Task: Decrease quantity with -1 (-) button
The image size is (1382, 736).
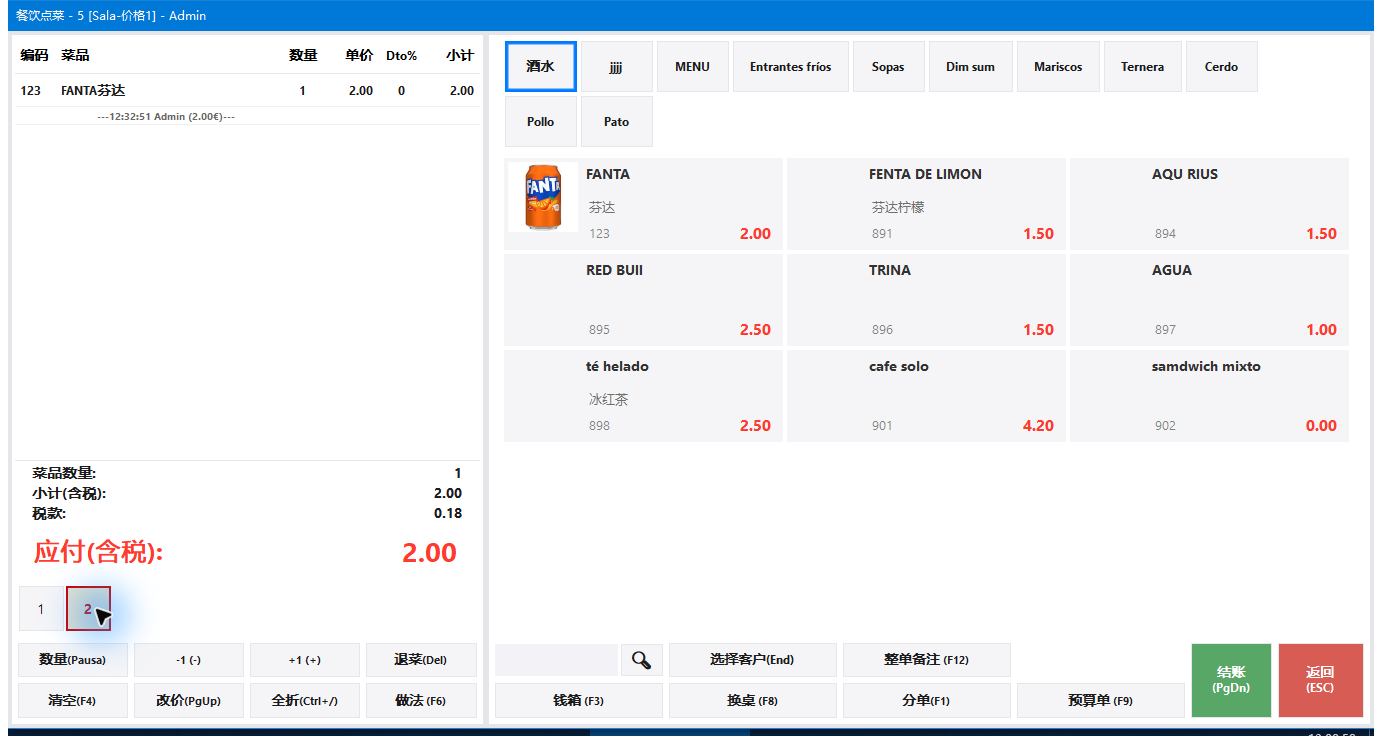Action: click(189, 660)
